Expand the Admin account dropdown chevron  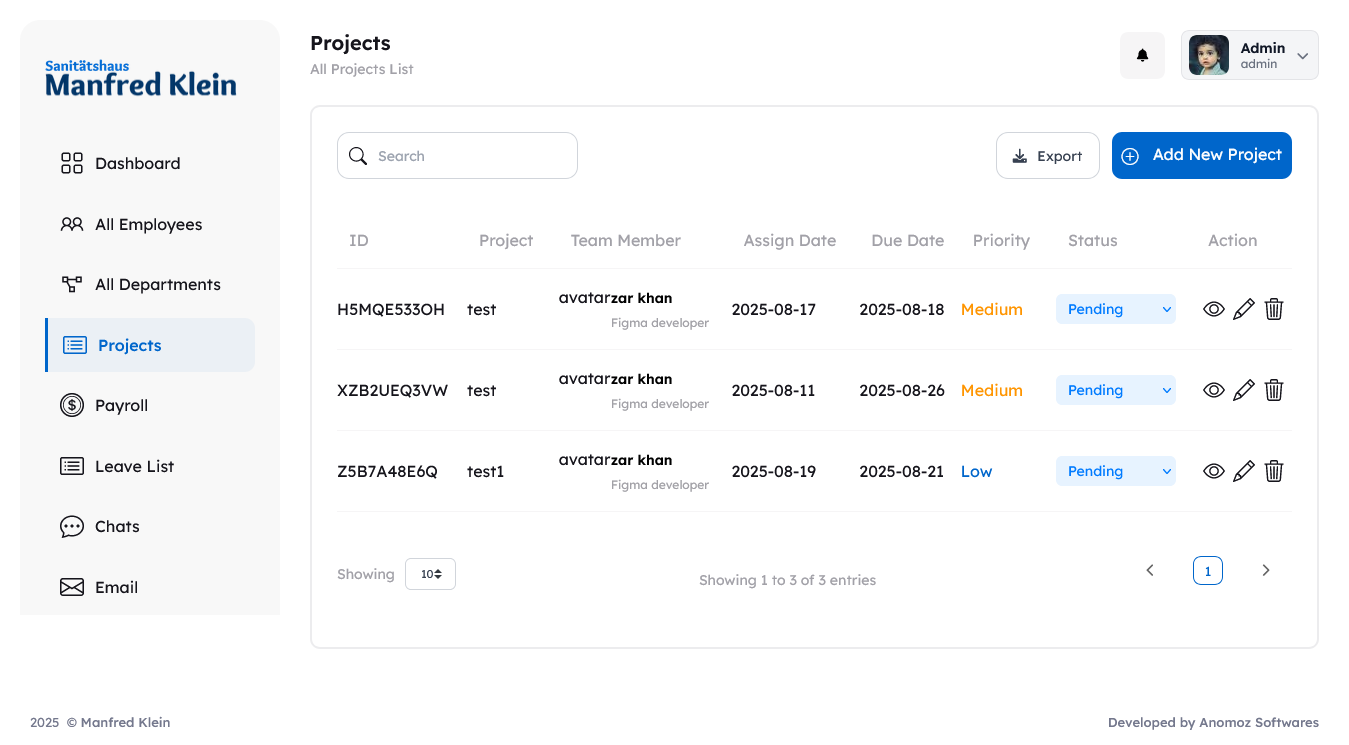(1302, 56)
